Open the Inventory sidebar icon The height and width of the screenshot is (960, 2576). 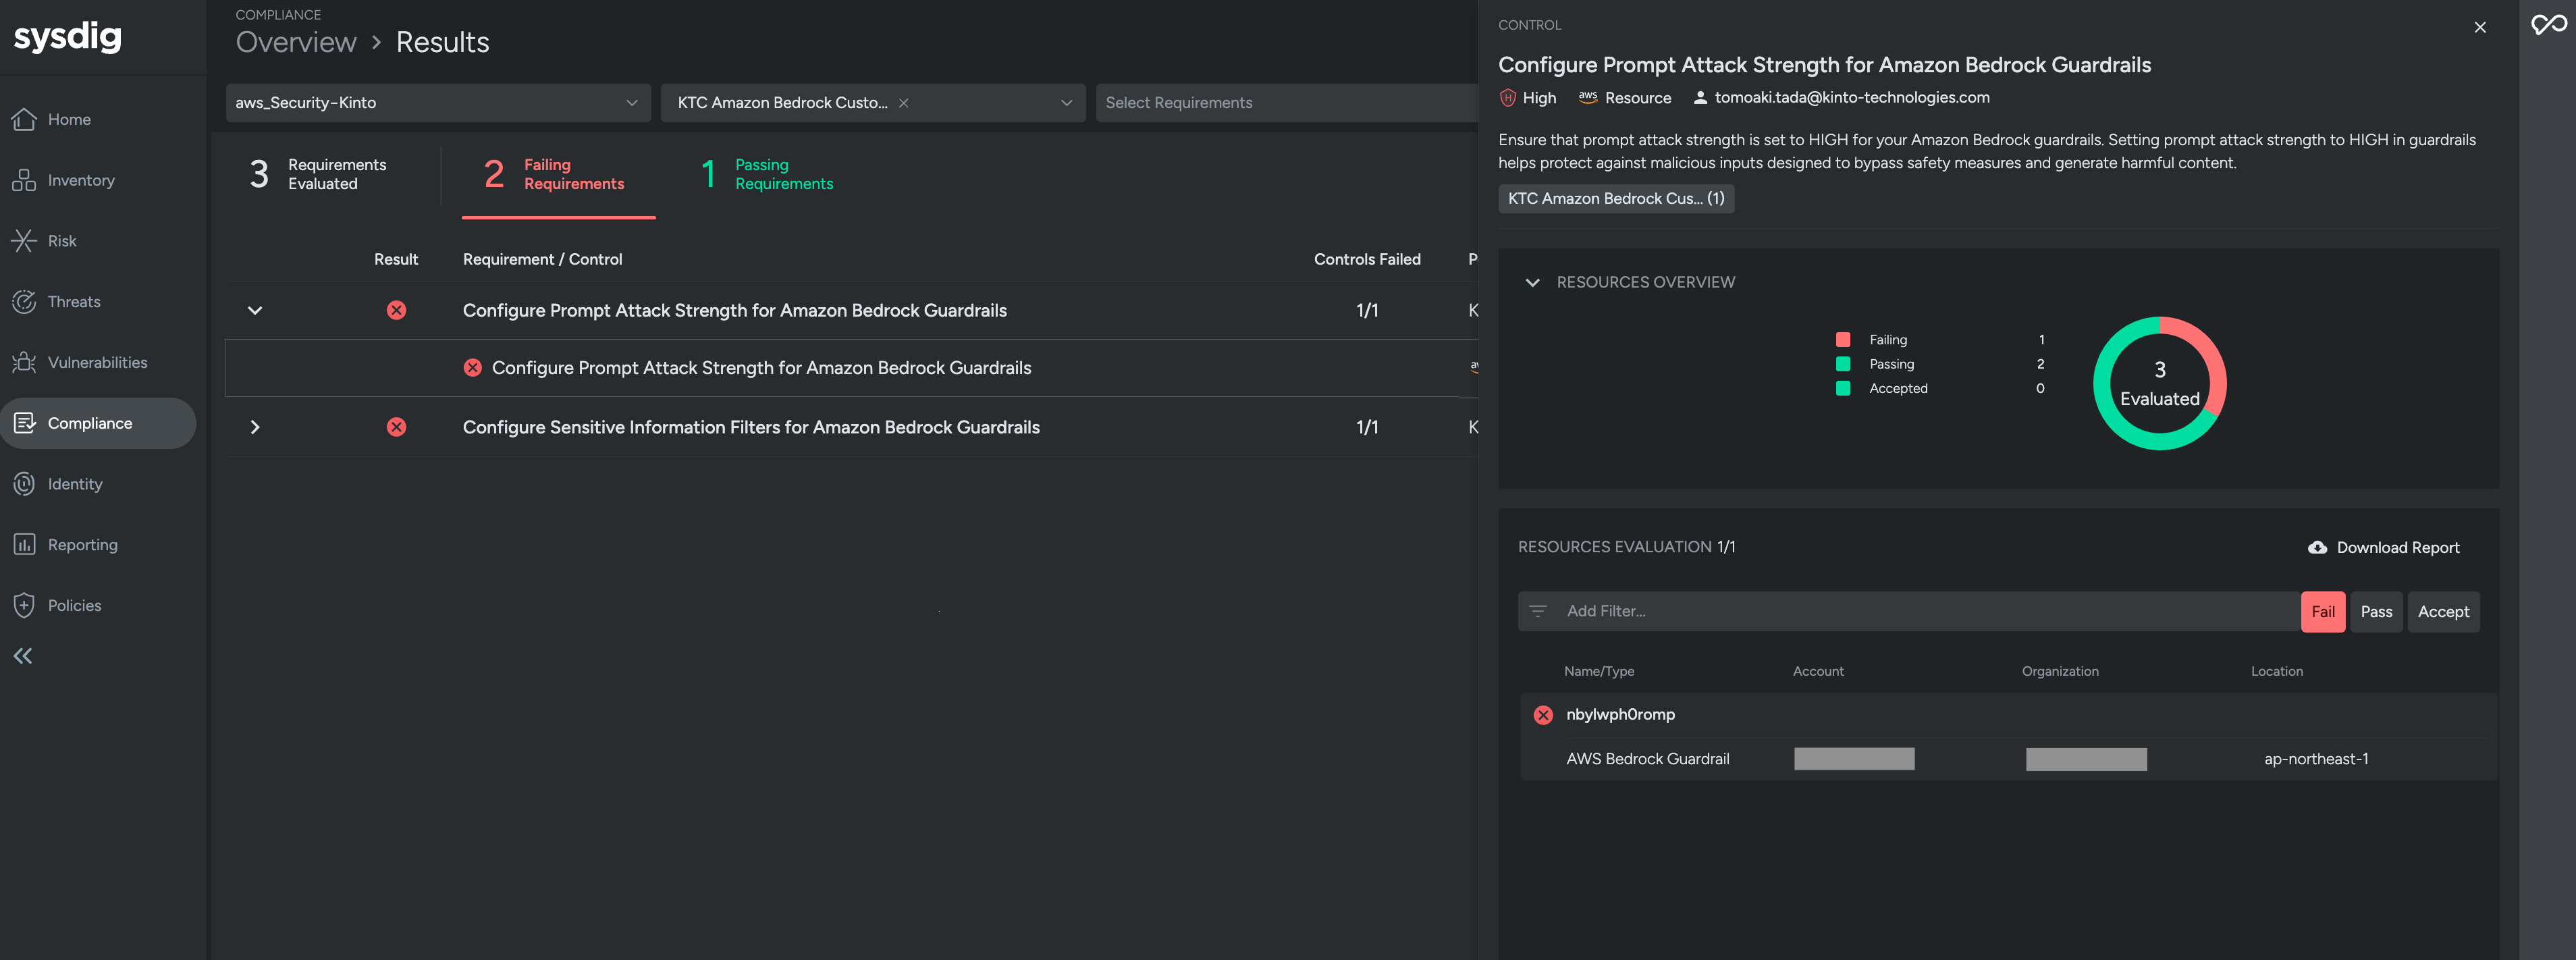24,180
